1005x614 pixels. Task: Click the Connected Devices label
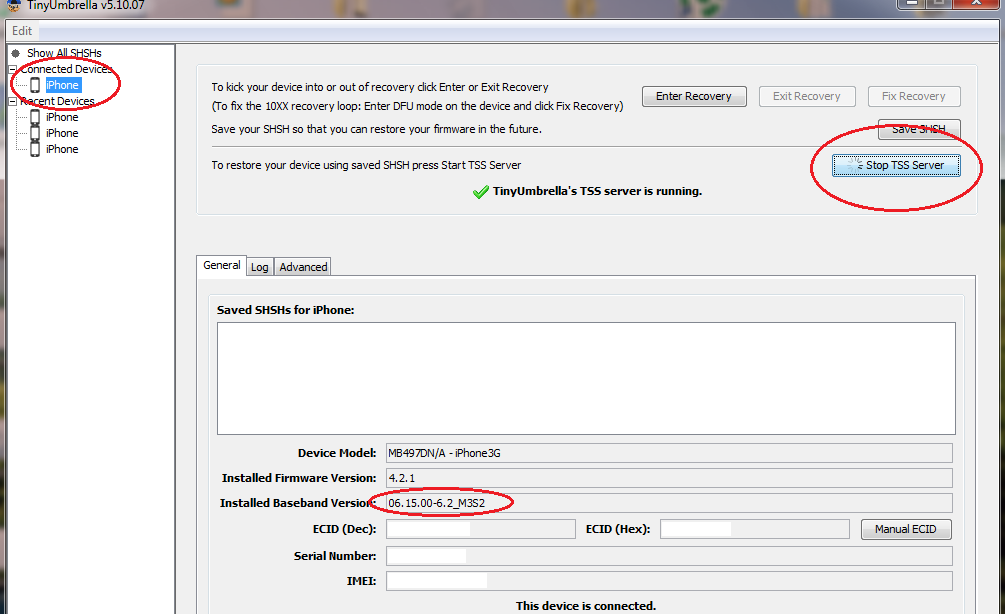(x=67, y=69)
